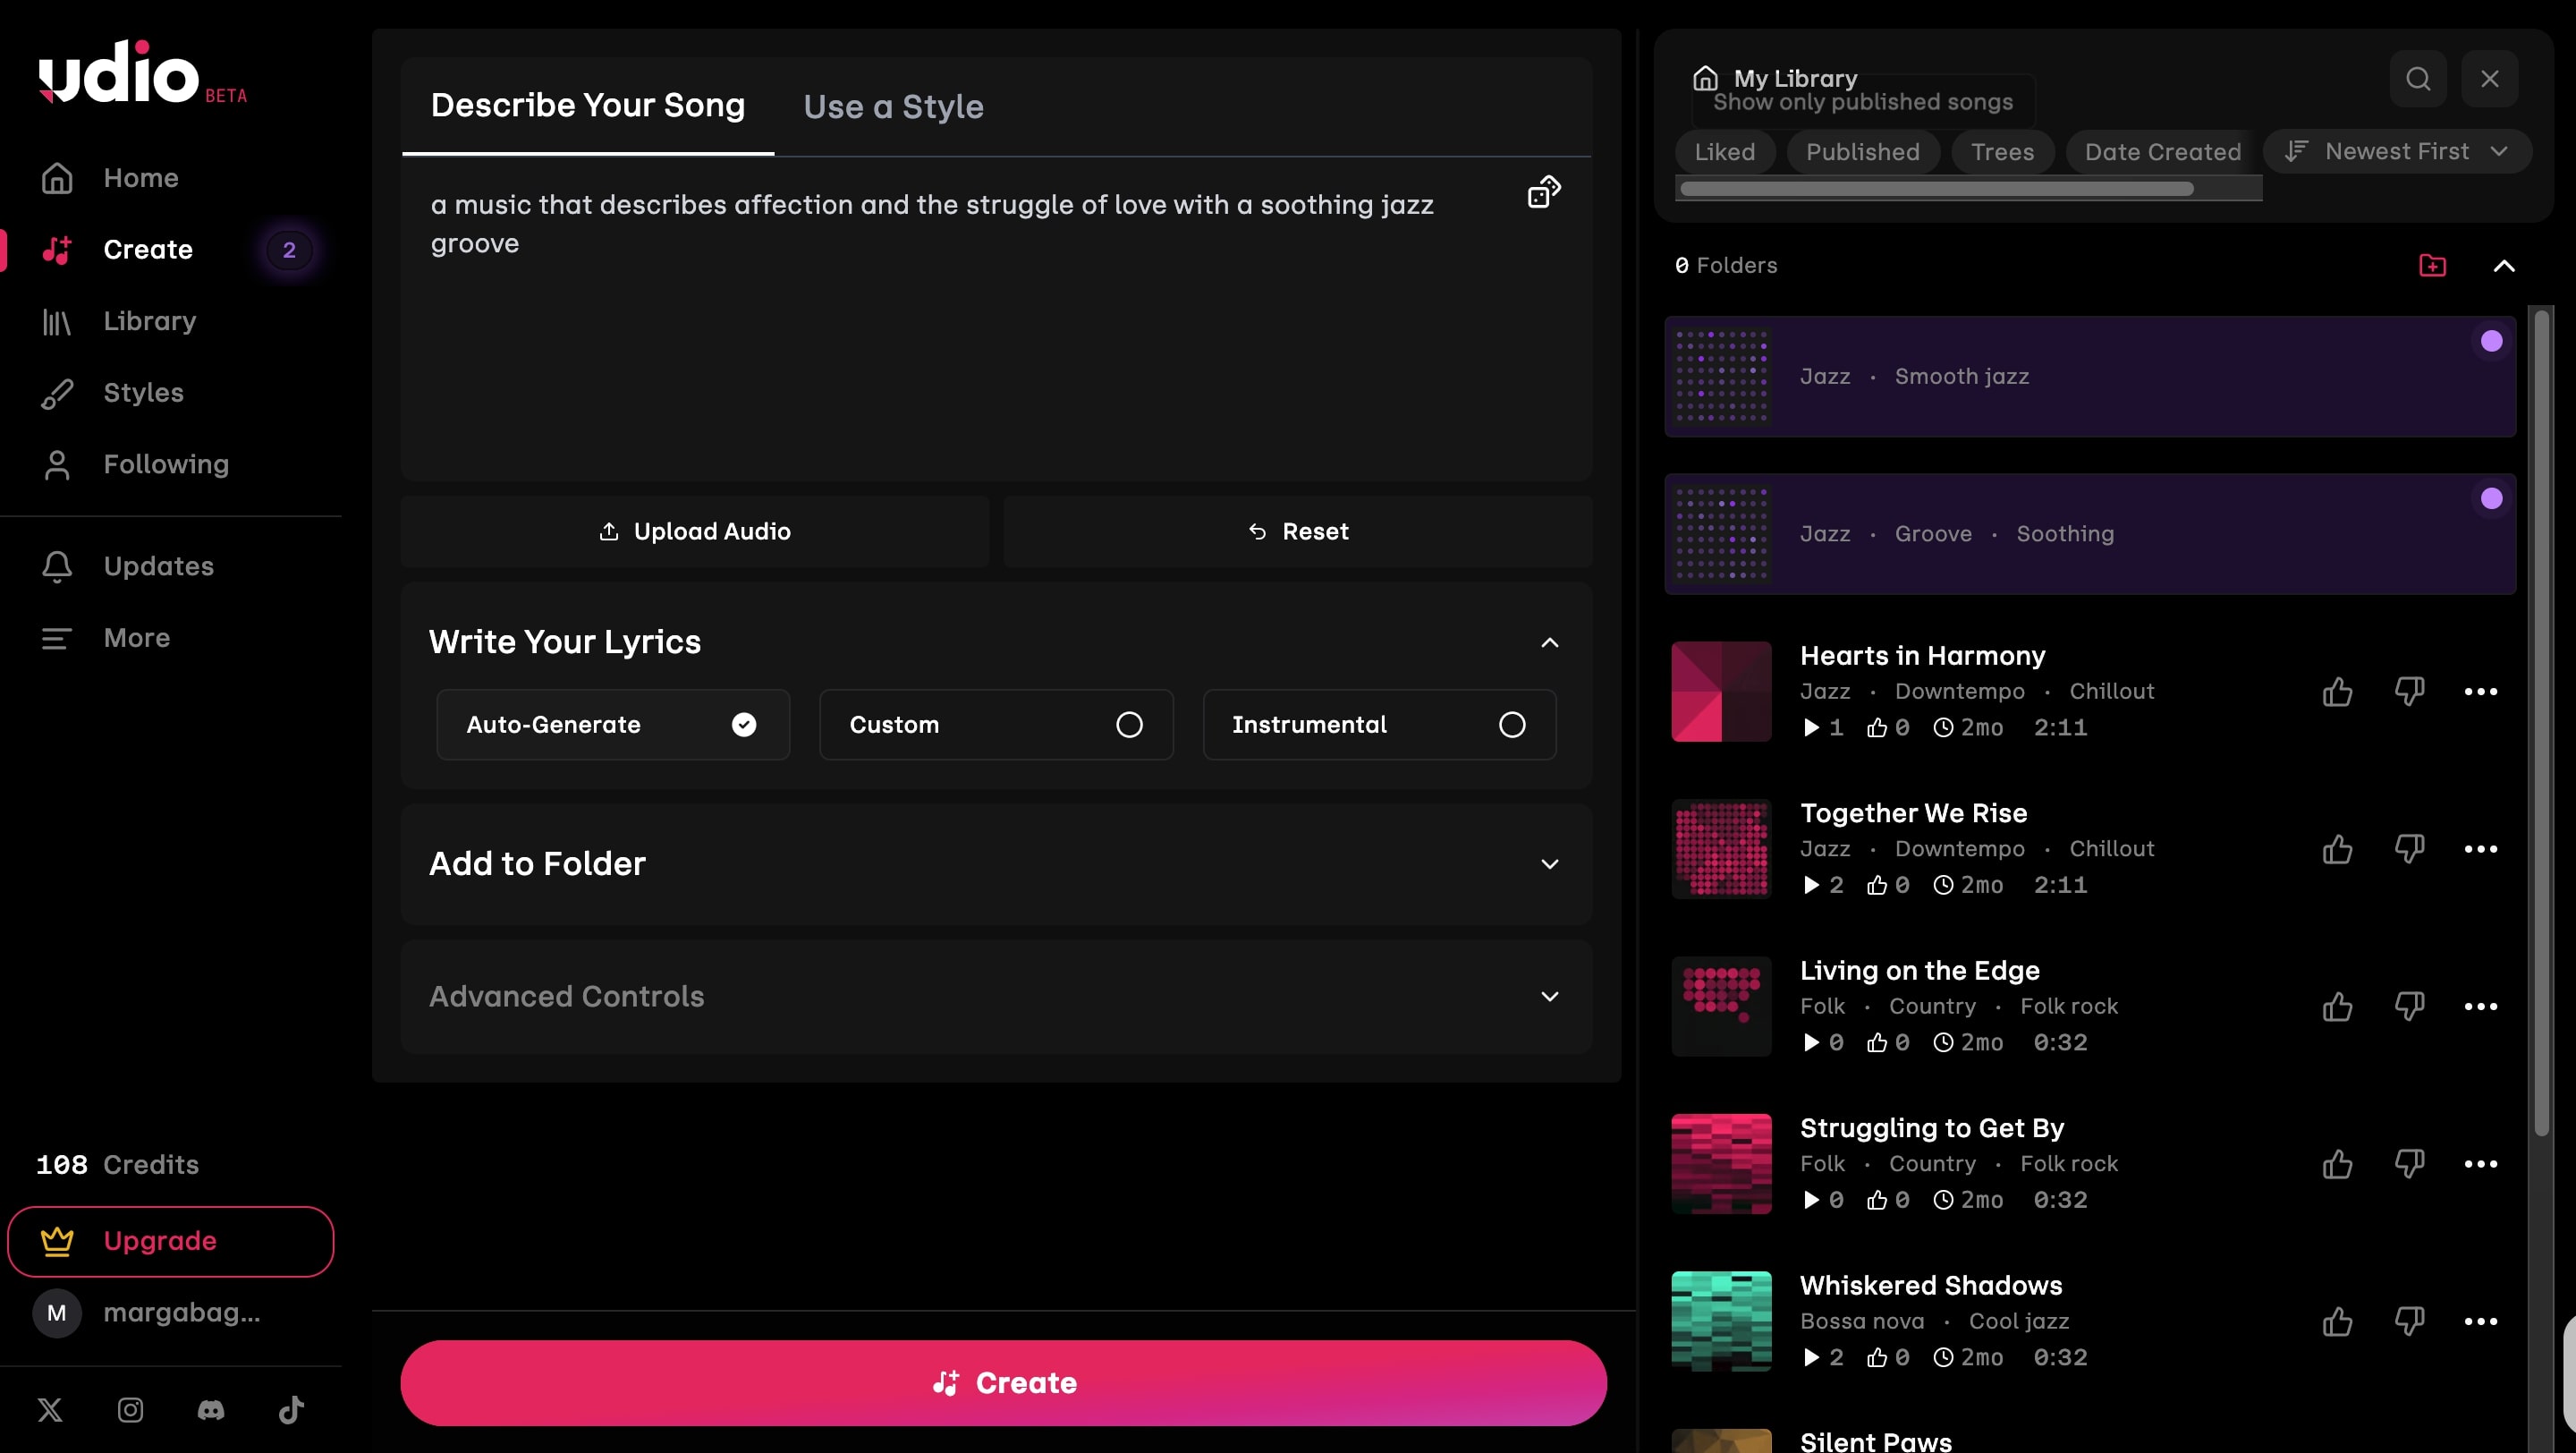Click the copy prompt icon
Screen dimensions: 2576x1453
point(1543,191)
